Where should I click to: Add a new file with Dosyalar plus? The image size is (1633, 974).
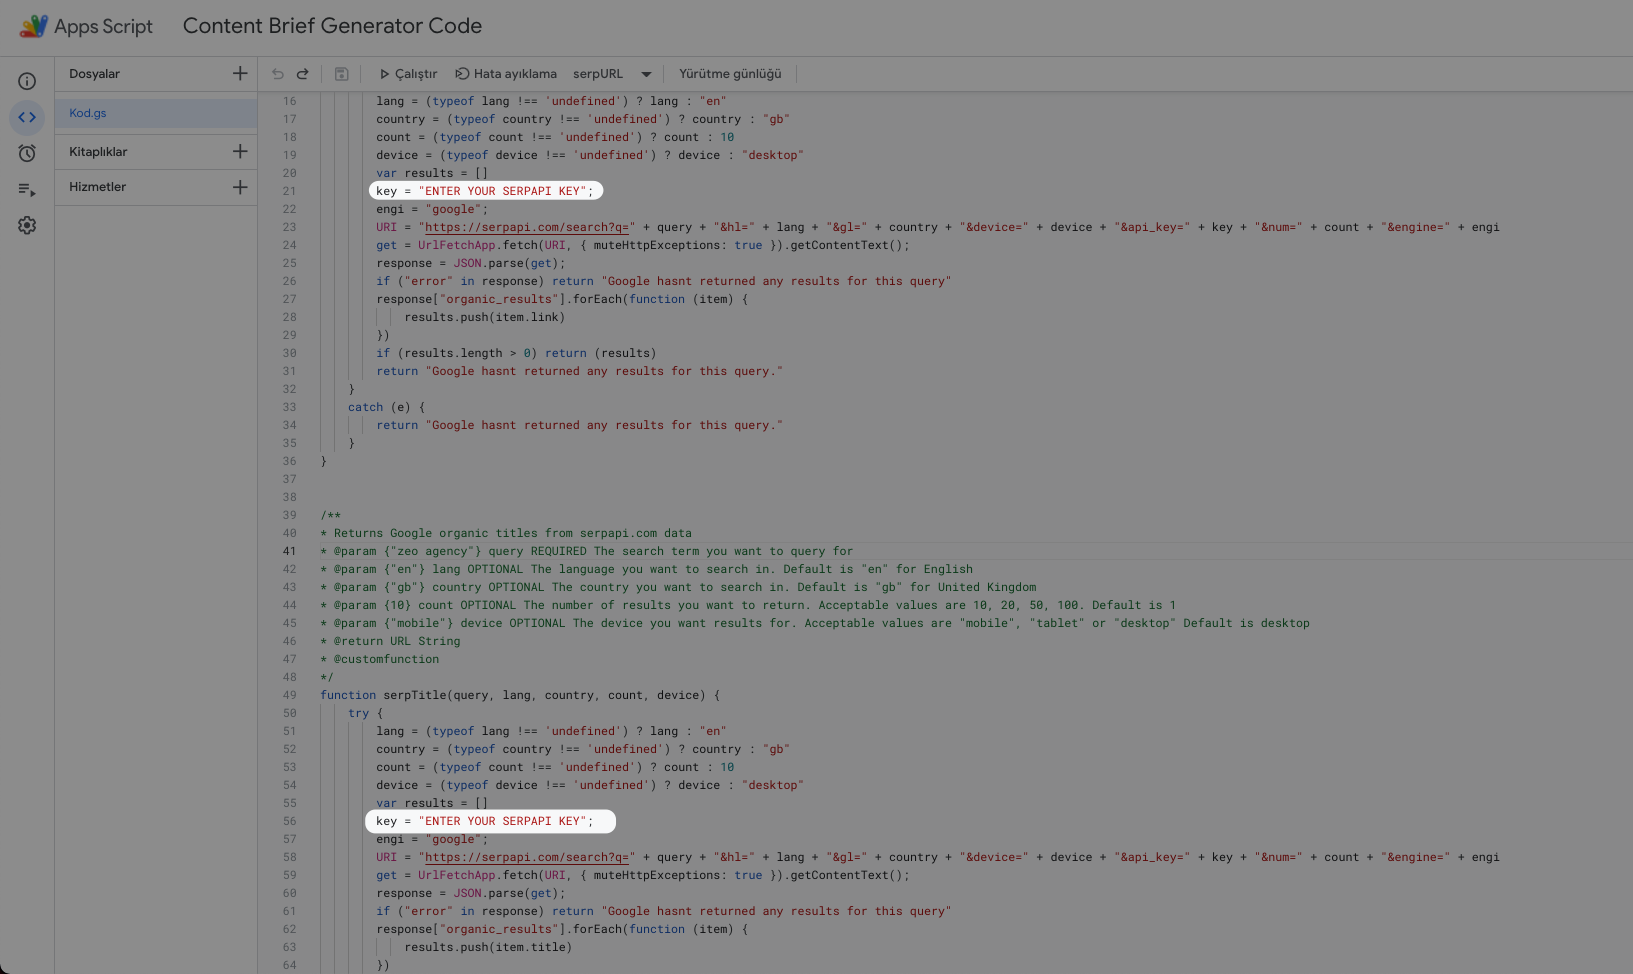[x=240, y=73]
